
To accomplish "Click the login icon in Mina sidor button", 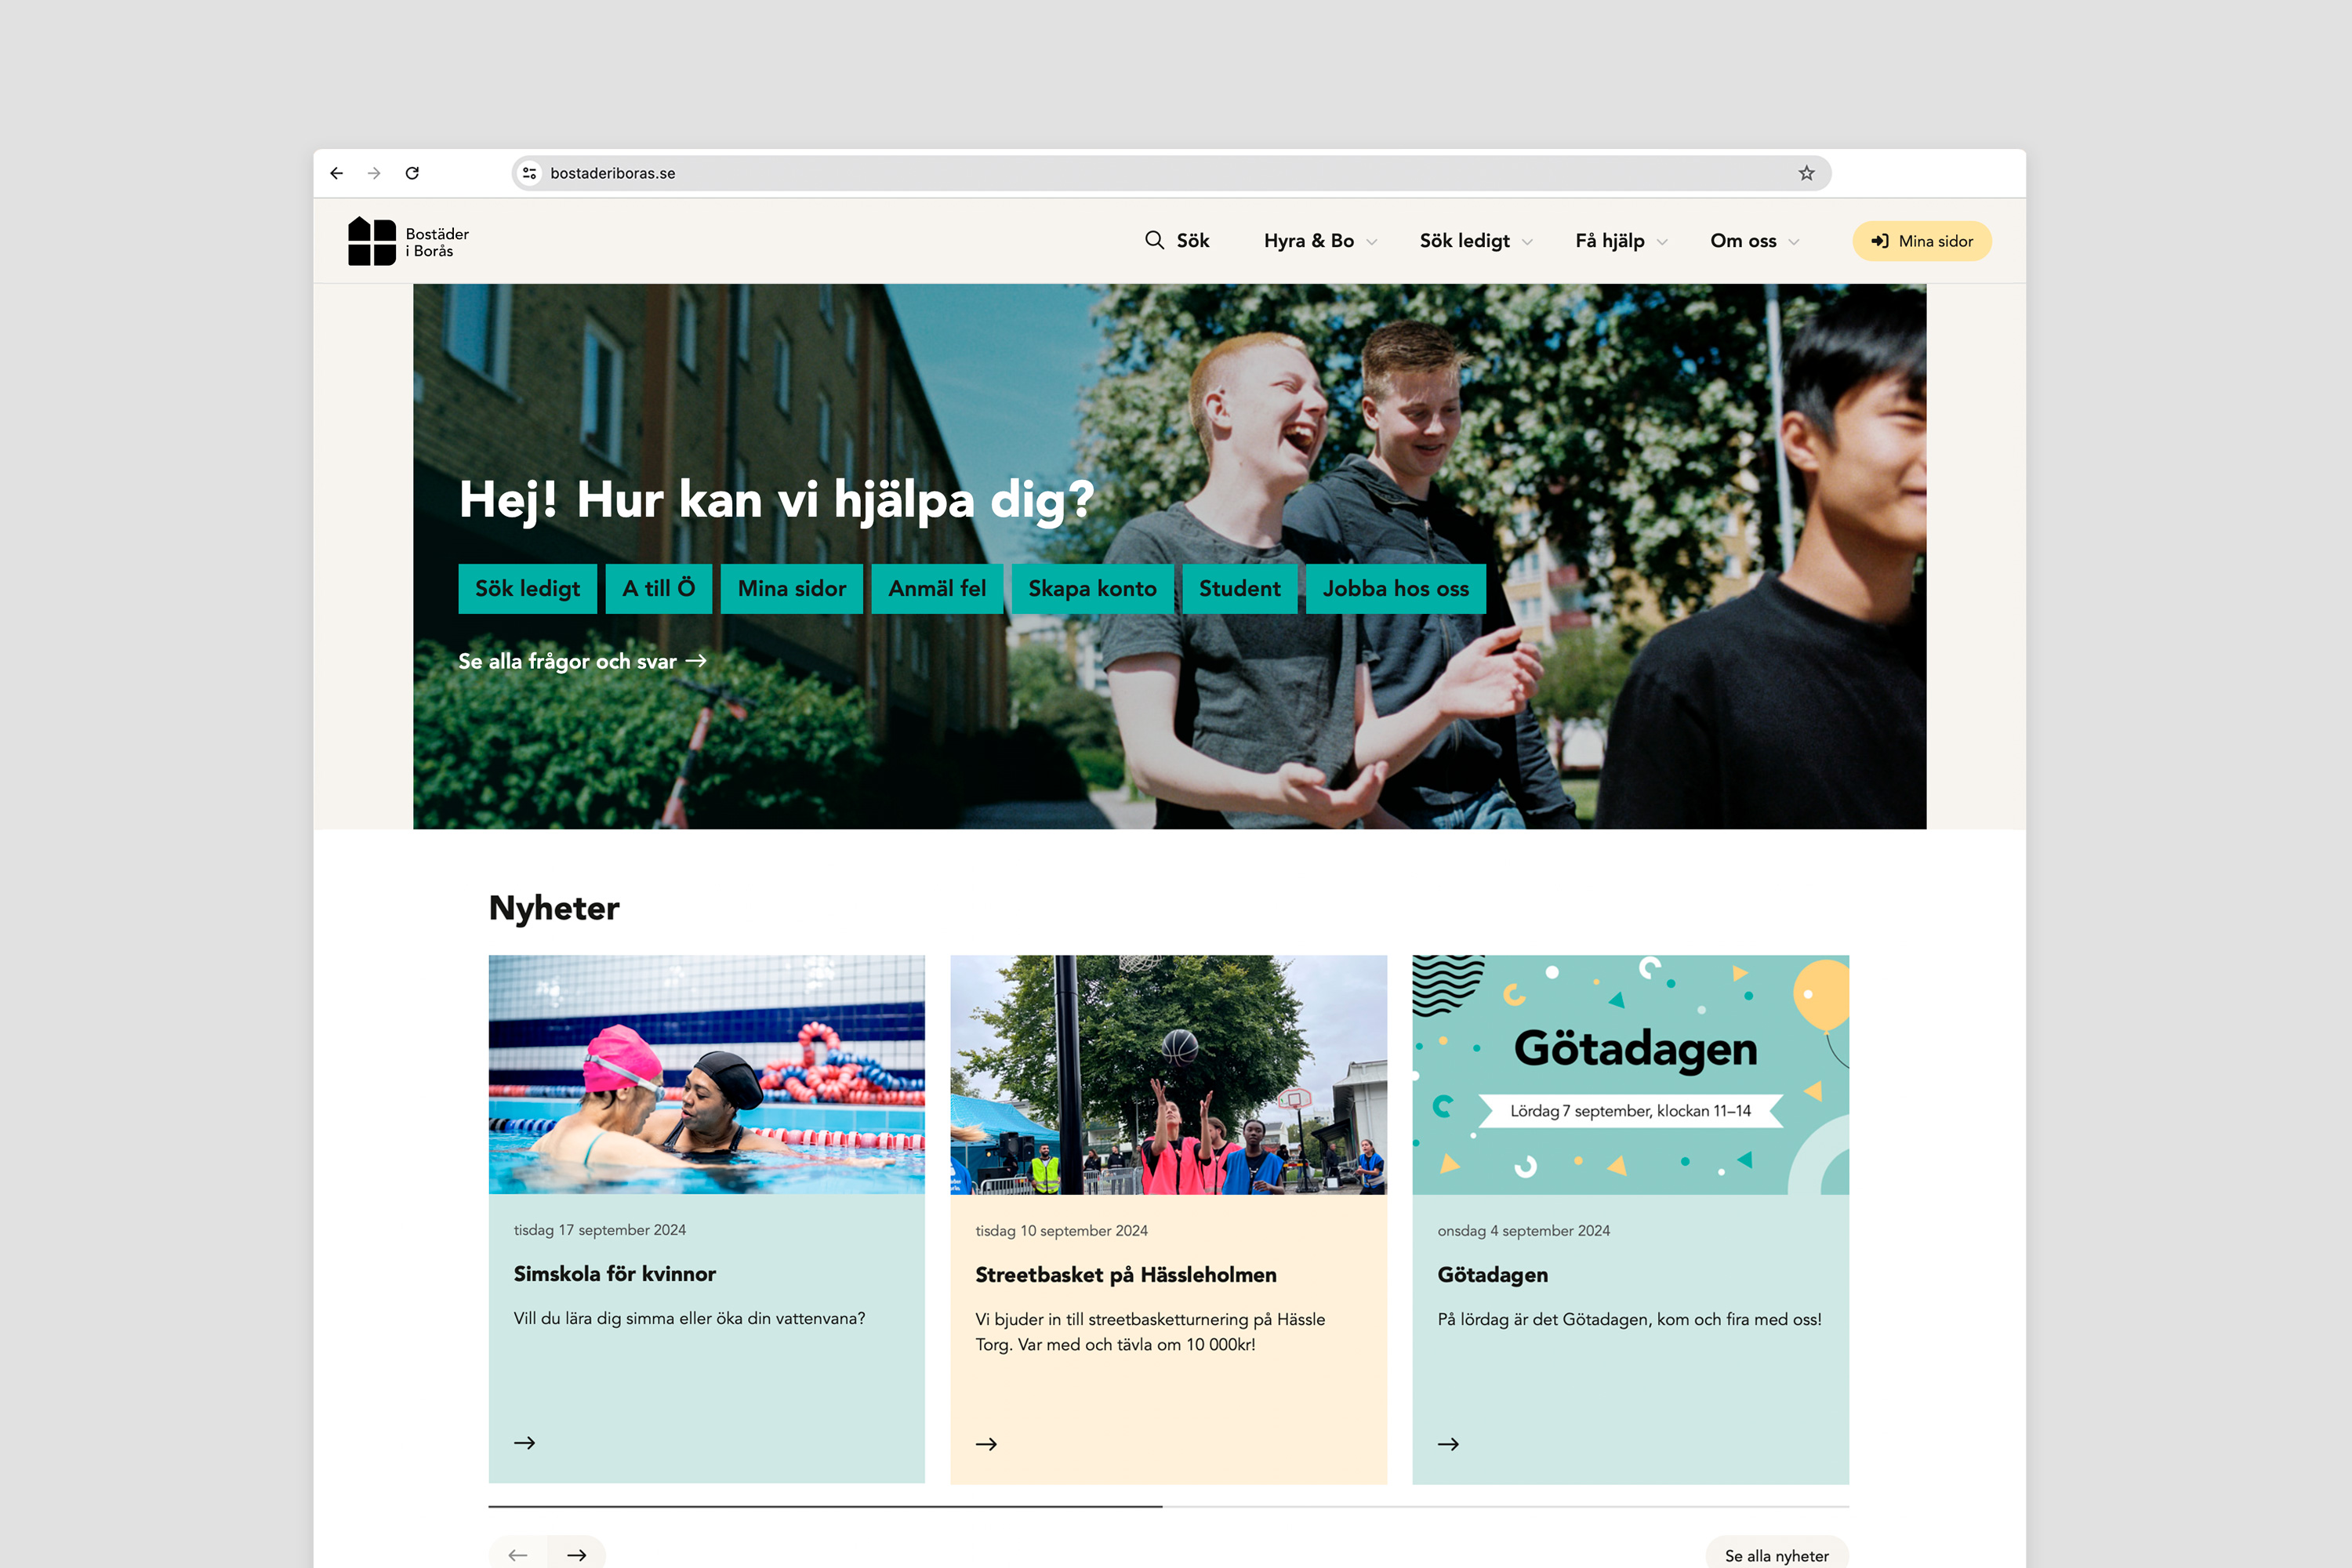I will point(1880,241).
